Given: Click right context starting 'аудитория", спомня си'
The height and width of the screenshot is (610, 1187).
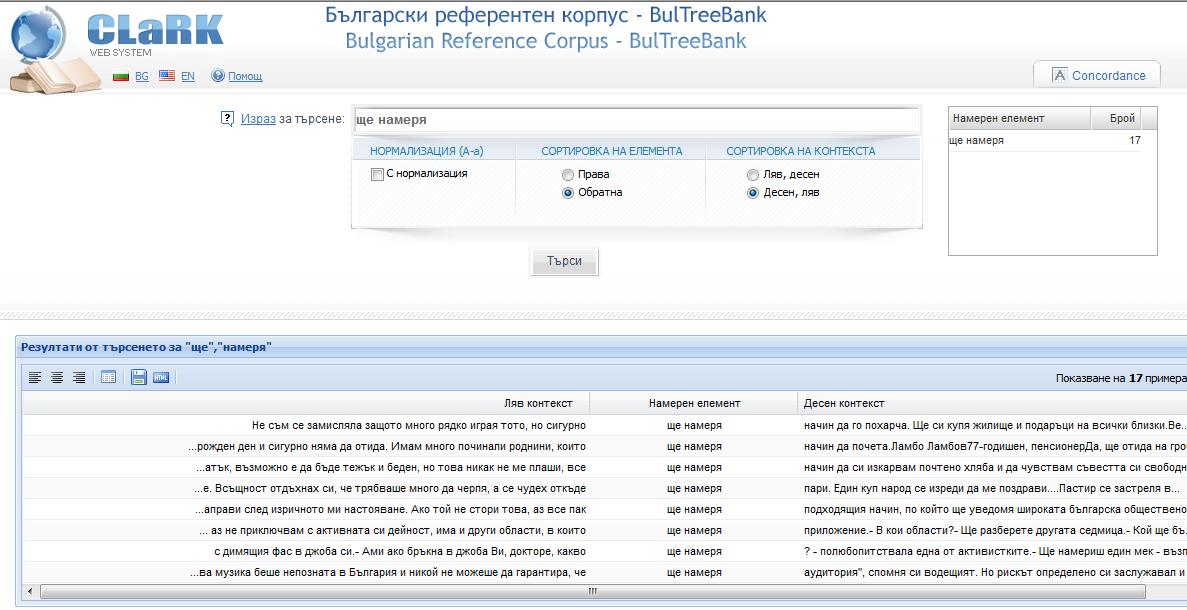Looking at the screenshot, I should [995, 574].
